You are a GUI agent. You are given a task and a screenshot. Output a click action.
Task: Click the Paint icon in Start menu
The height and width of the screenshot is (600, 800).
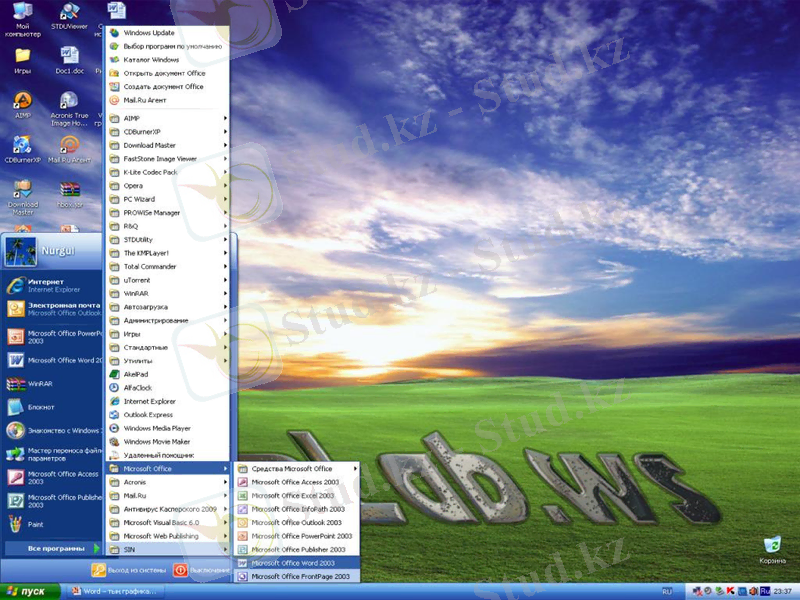(x=16, y=523)
